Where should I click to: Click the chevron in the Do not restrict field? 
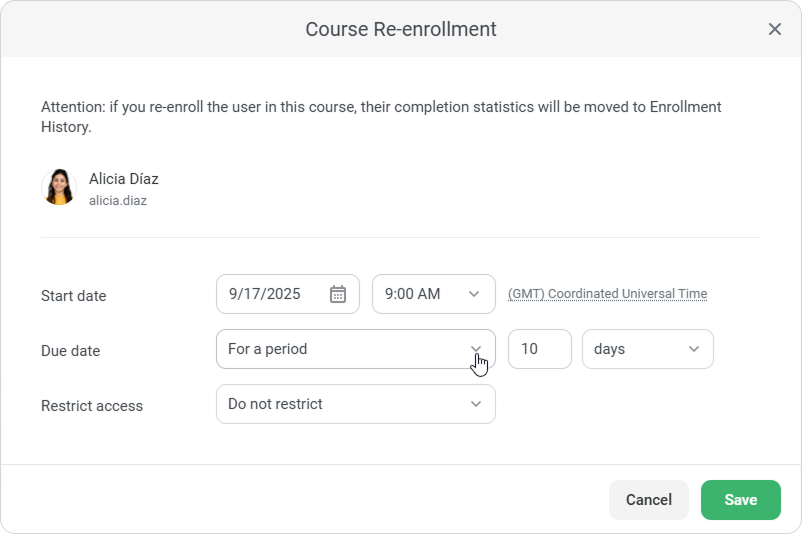(x=476, y=404)
